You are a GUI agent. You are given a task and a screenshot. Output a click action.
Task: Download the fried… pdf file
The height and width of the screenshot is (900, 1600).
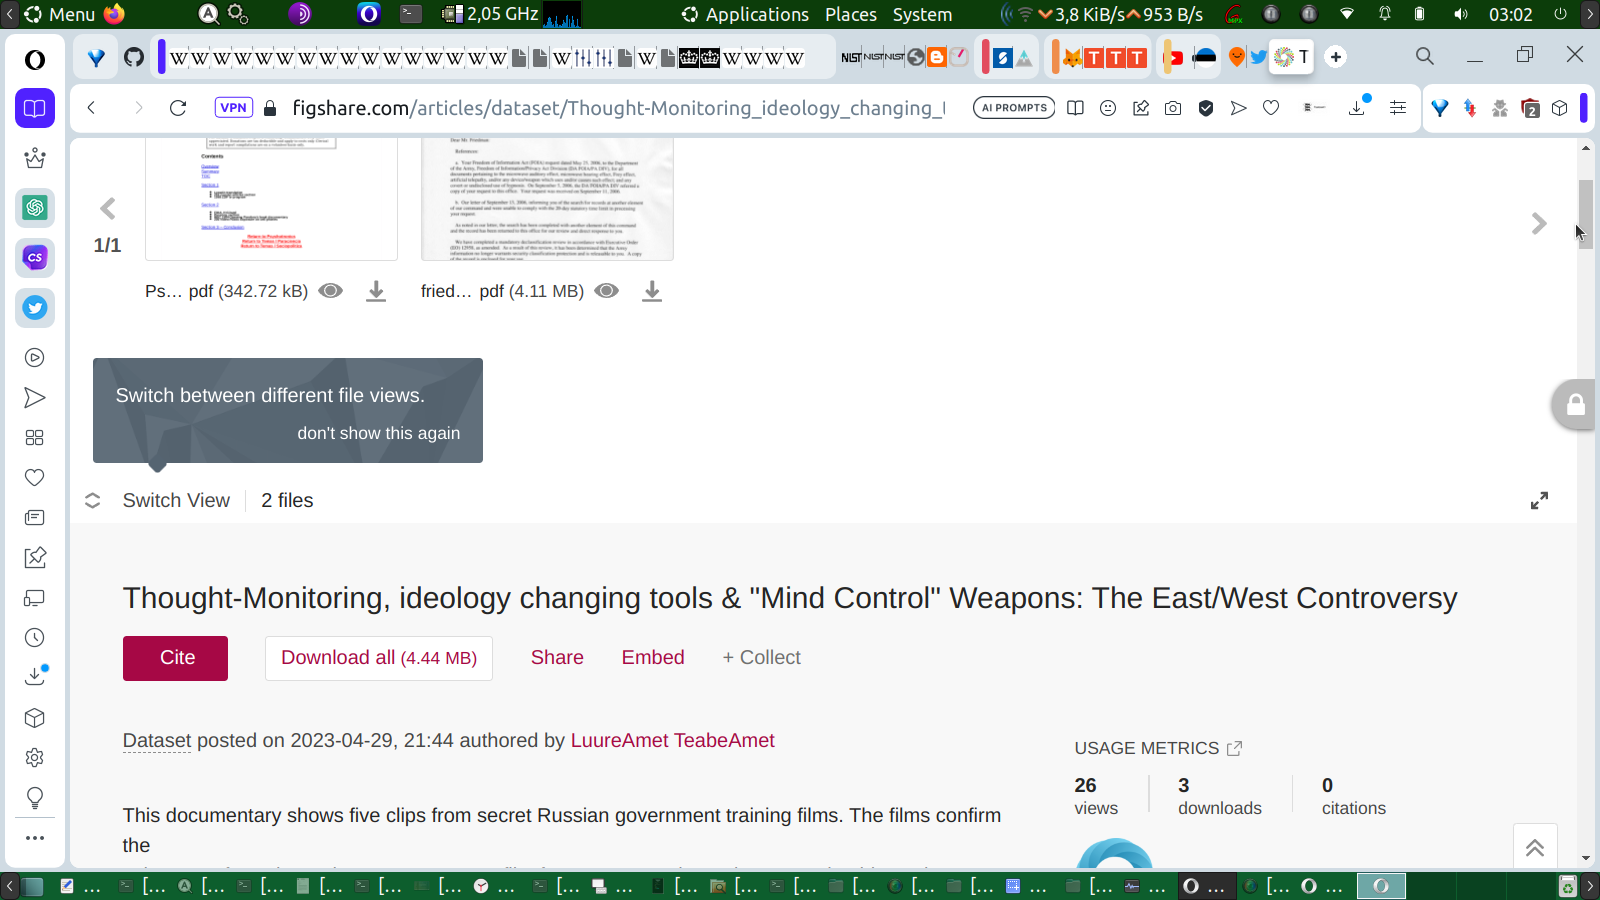(652, 291)
